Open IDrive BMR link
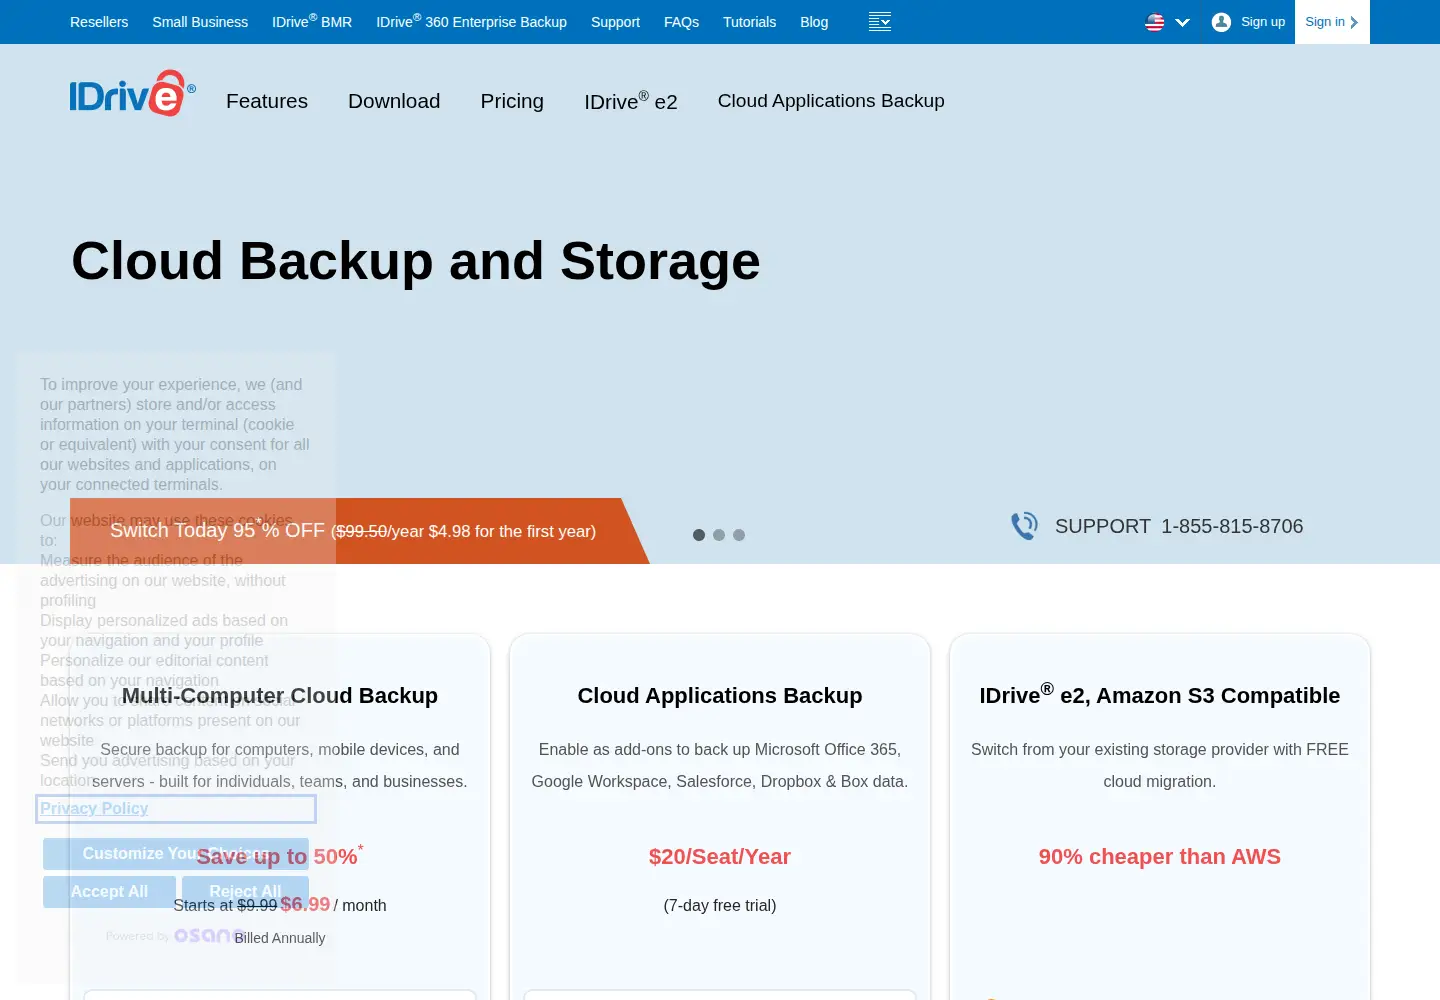 point(312,22)
